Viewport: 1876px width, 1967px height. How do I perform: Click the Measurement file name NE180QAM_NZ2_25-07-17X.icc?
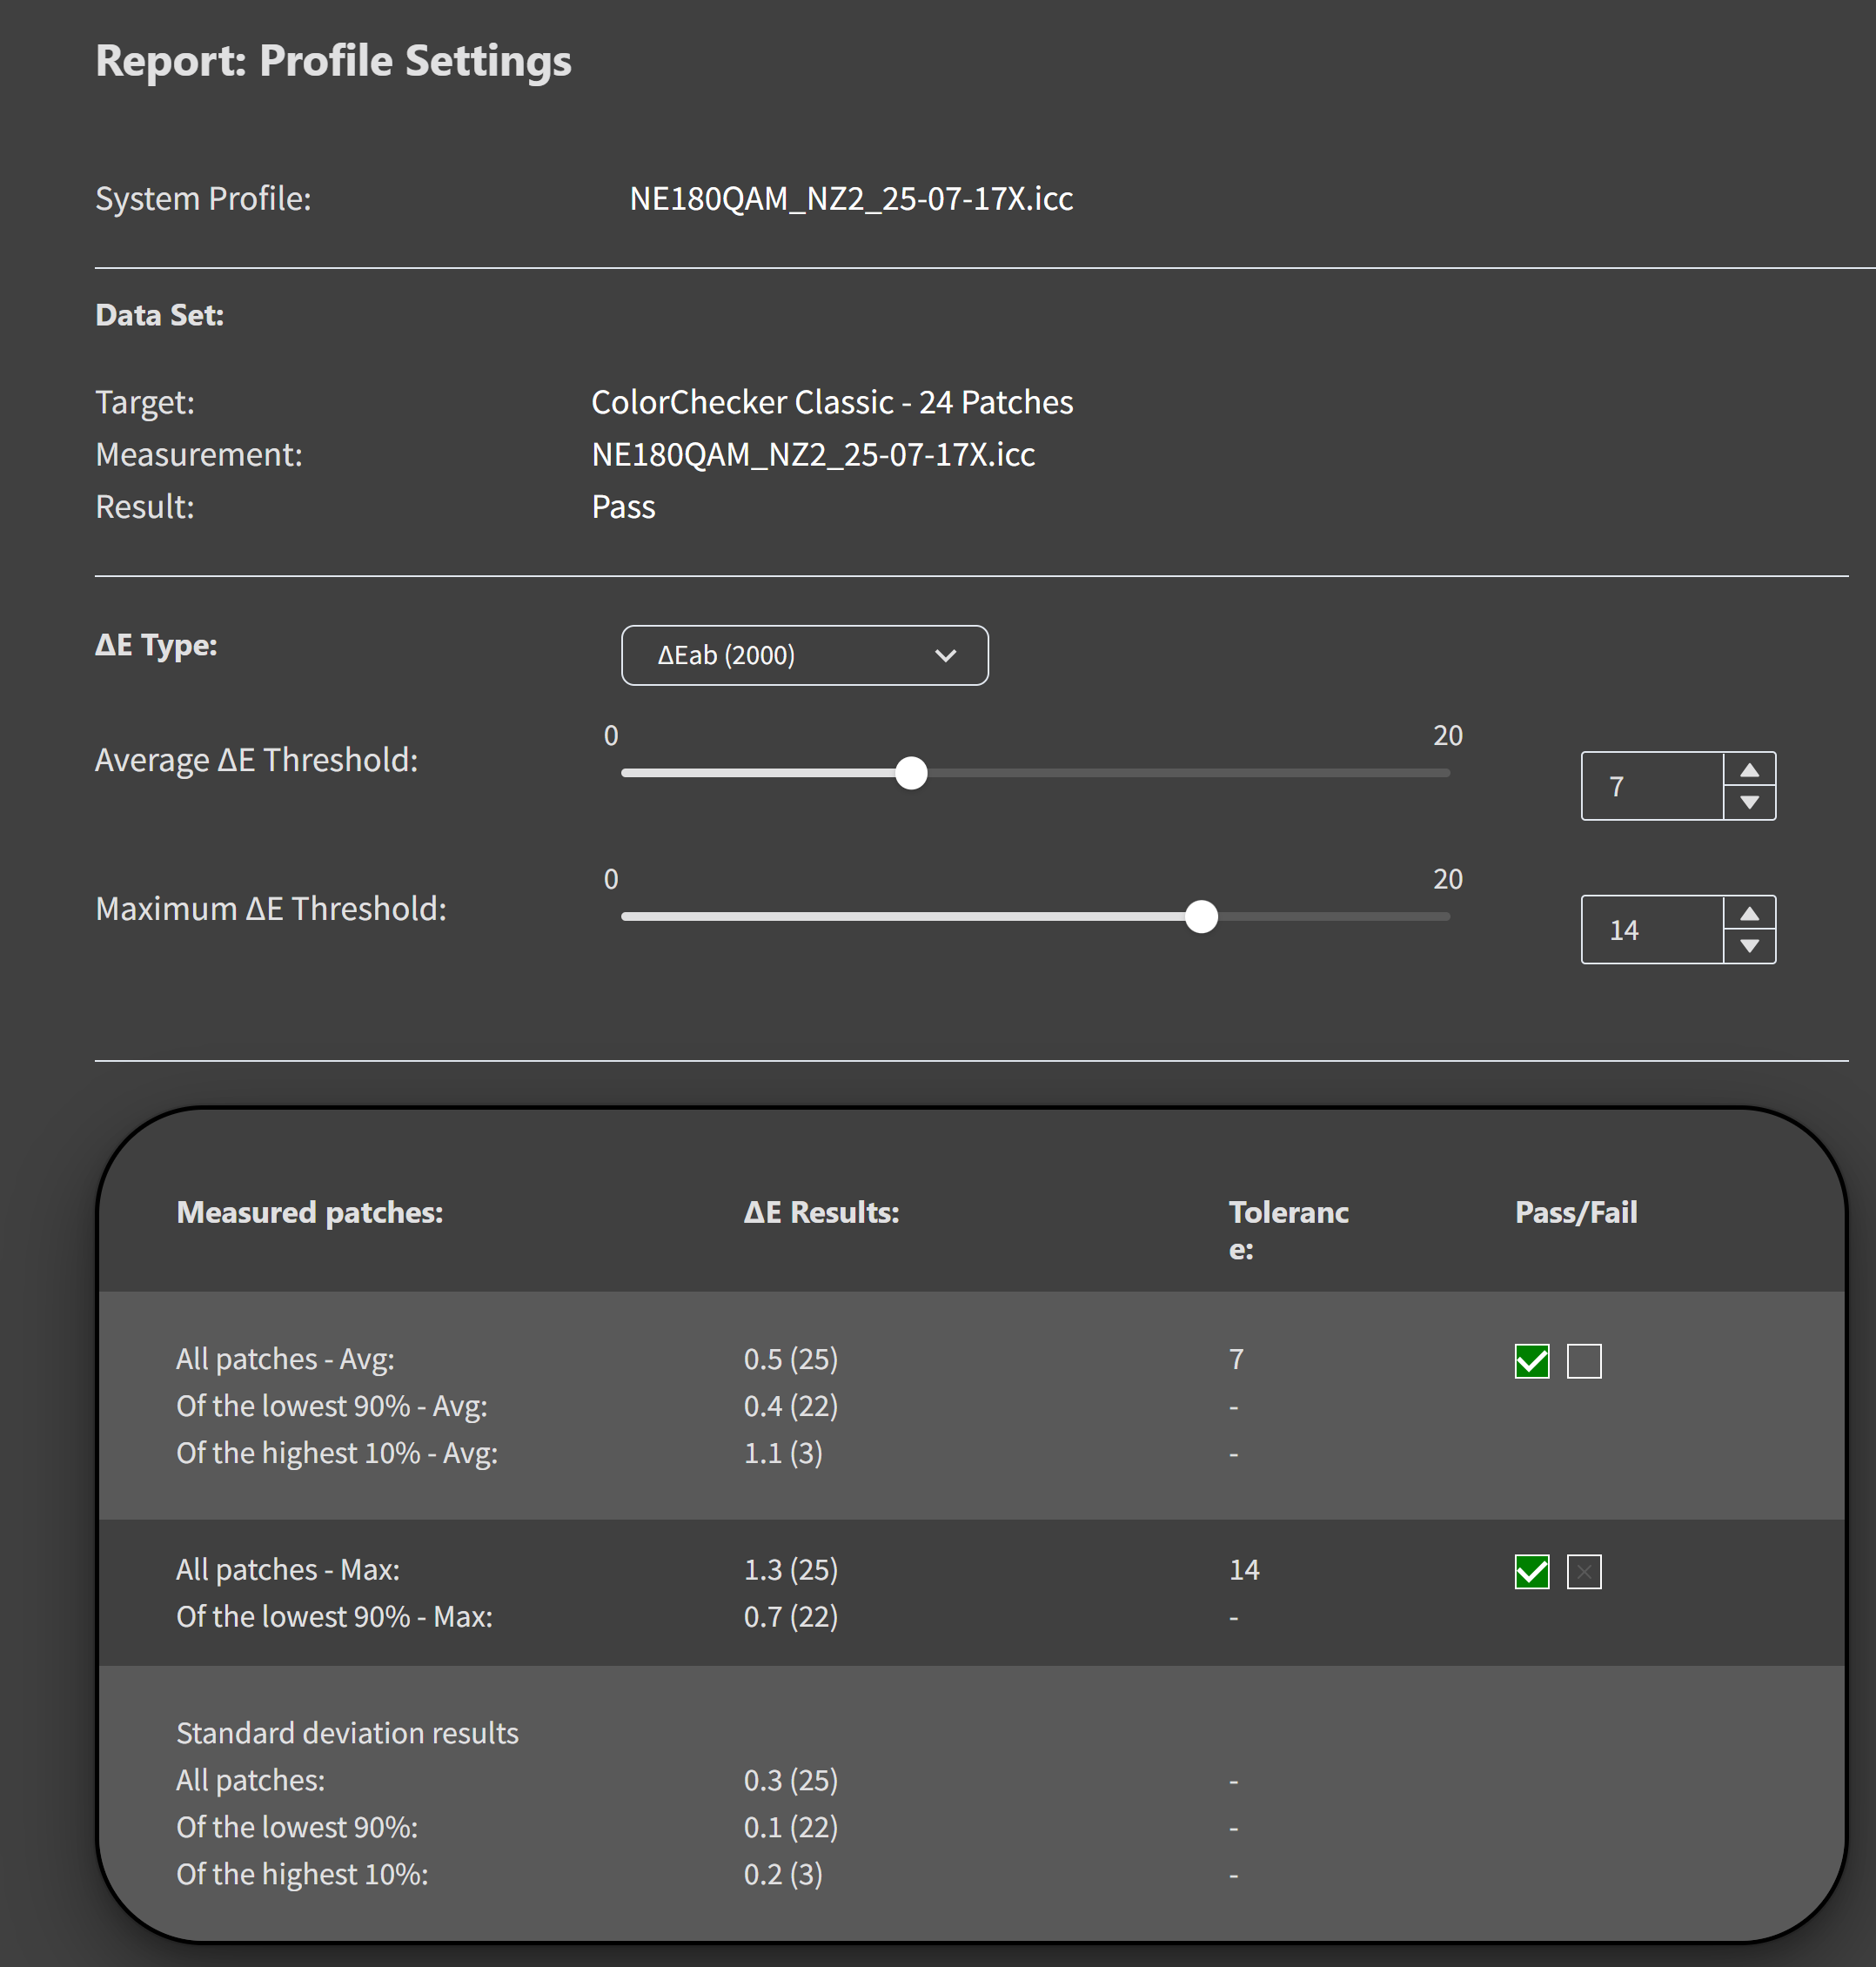(x=813, y=454)
